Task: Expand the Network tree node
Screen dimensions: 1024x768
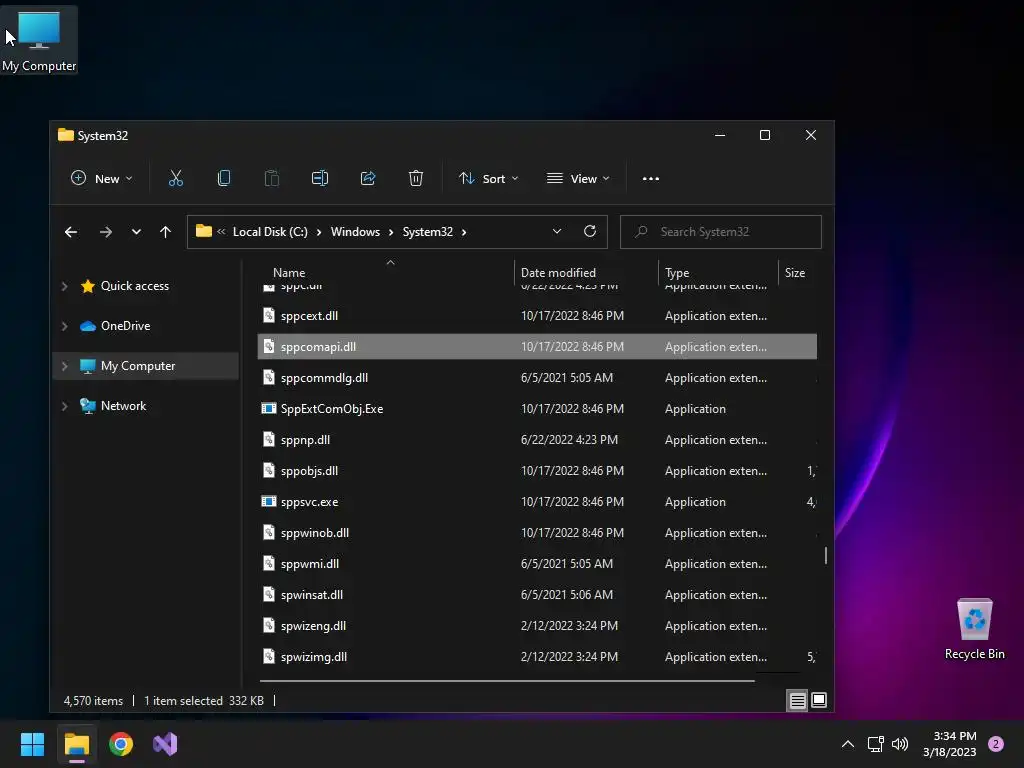Action: (x=64, y=406)
